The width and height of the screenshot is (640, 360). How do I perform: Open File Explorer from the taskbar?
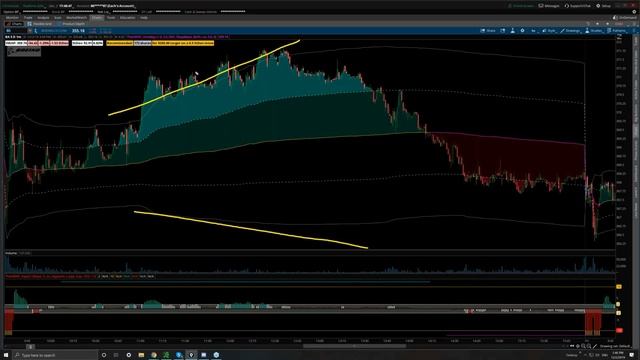pos(141,355)
